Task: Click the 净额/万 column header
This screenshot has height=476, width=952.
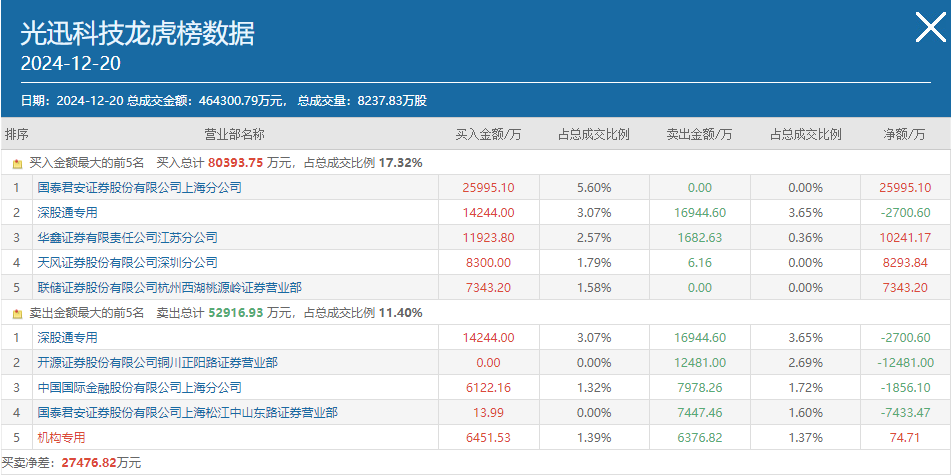Action: pyautogui.click(x=905, y=135)
